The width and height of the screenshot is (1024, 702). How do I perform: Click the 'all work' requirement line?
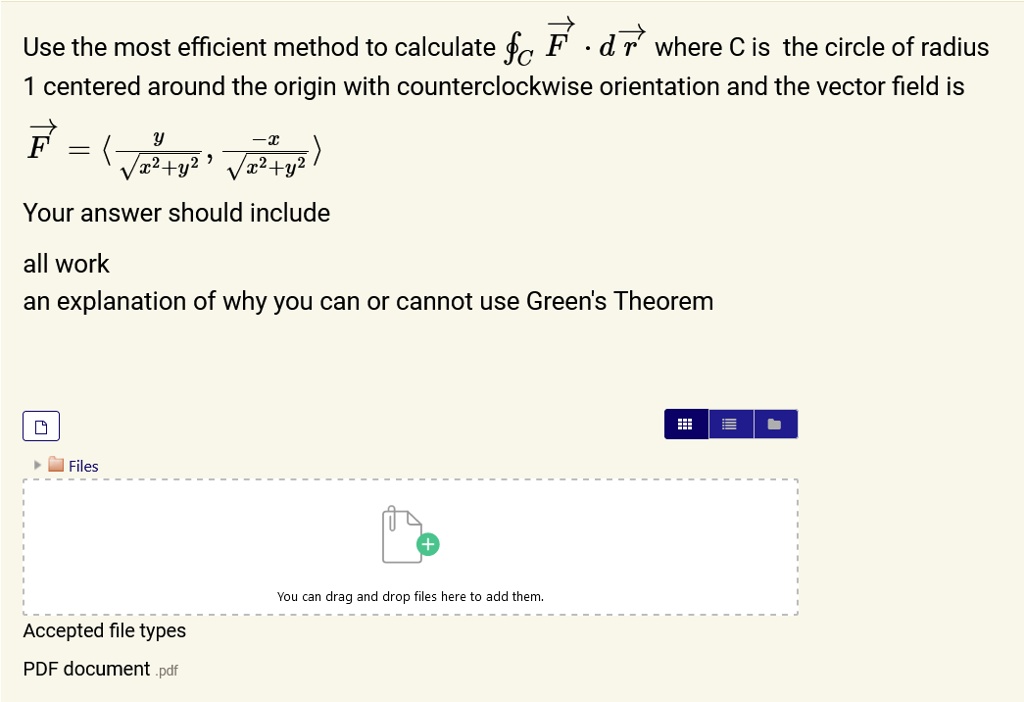(66, 264)
